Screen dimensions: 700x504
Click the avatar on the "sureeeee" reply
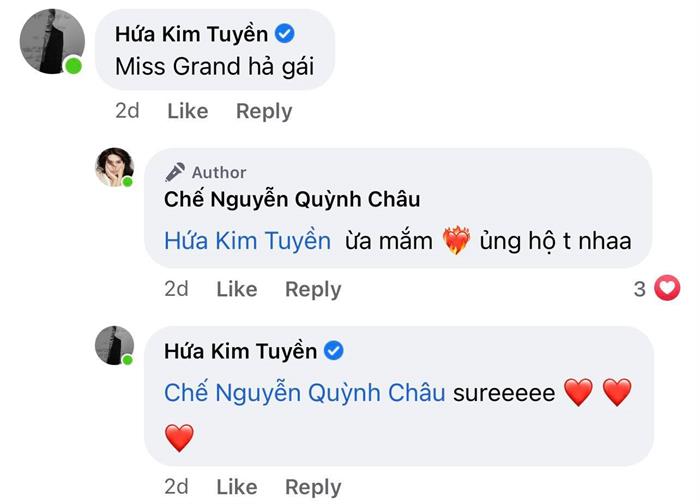pyautogui.click(x=114, y=345)
